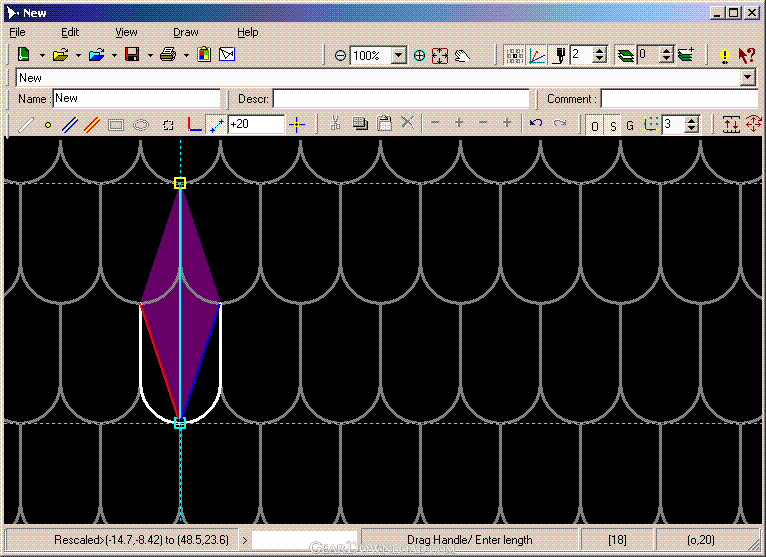Screen dimensions: 766x557
Task: Click the blue Undo arrow
Action: (x=535, y=123)
